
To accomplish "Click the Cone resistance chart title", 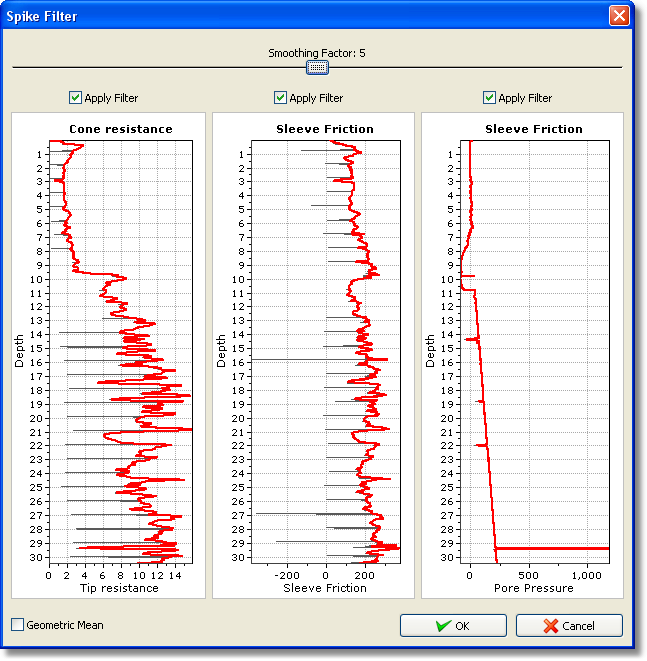I will [120, 129].
